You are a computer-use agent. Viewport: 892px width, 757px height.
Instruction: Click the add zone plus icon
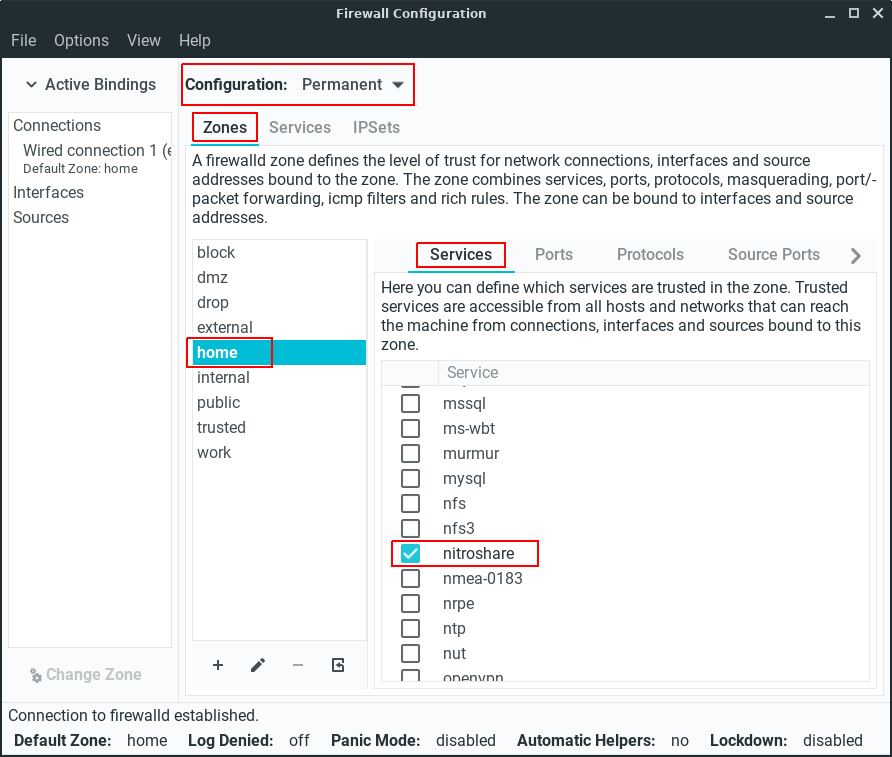point(218,665)
